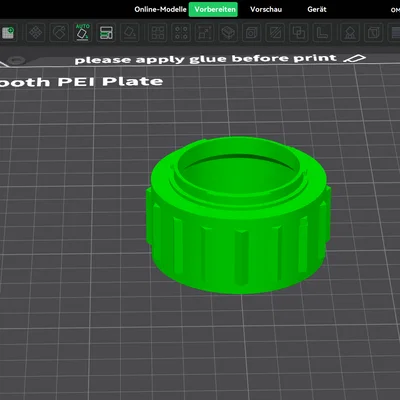The image size is (400, 400).
Task: Click the cube-shaped icon after the Scale tool
Action: [x=228, y=33]
